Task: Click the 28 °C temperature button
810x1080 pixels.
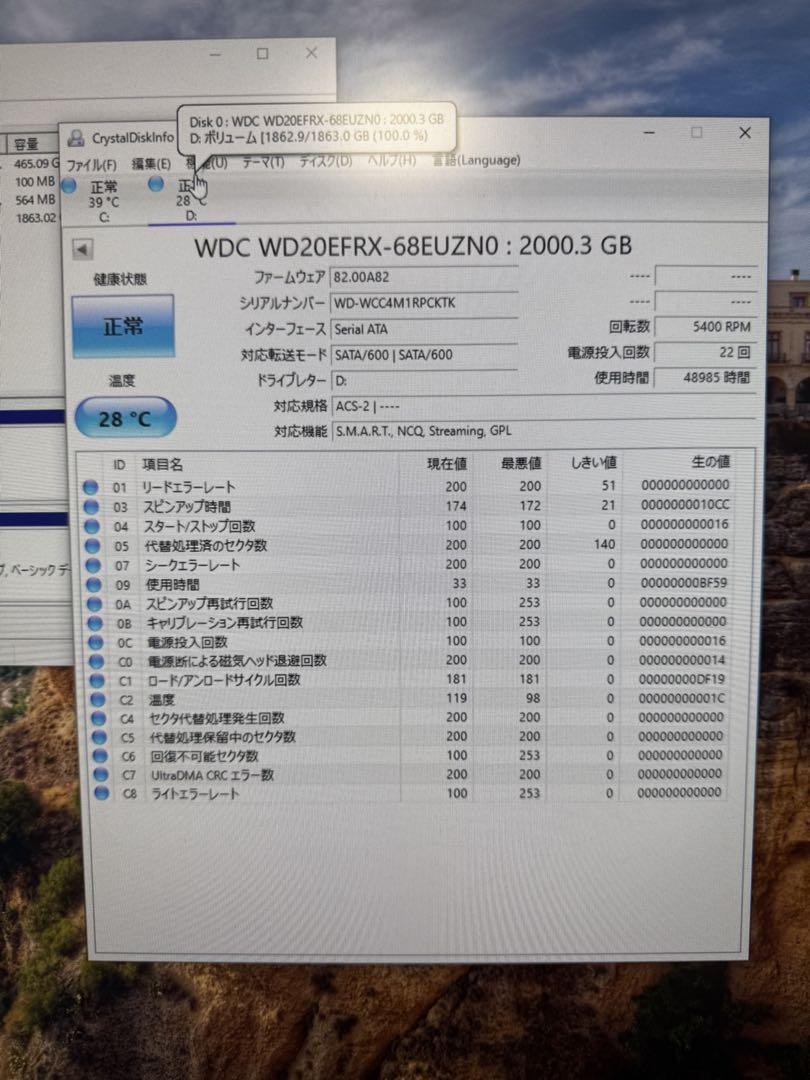Action: click(x=125, y=418)
